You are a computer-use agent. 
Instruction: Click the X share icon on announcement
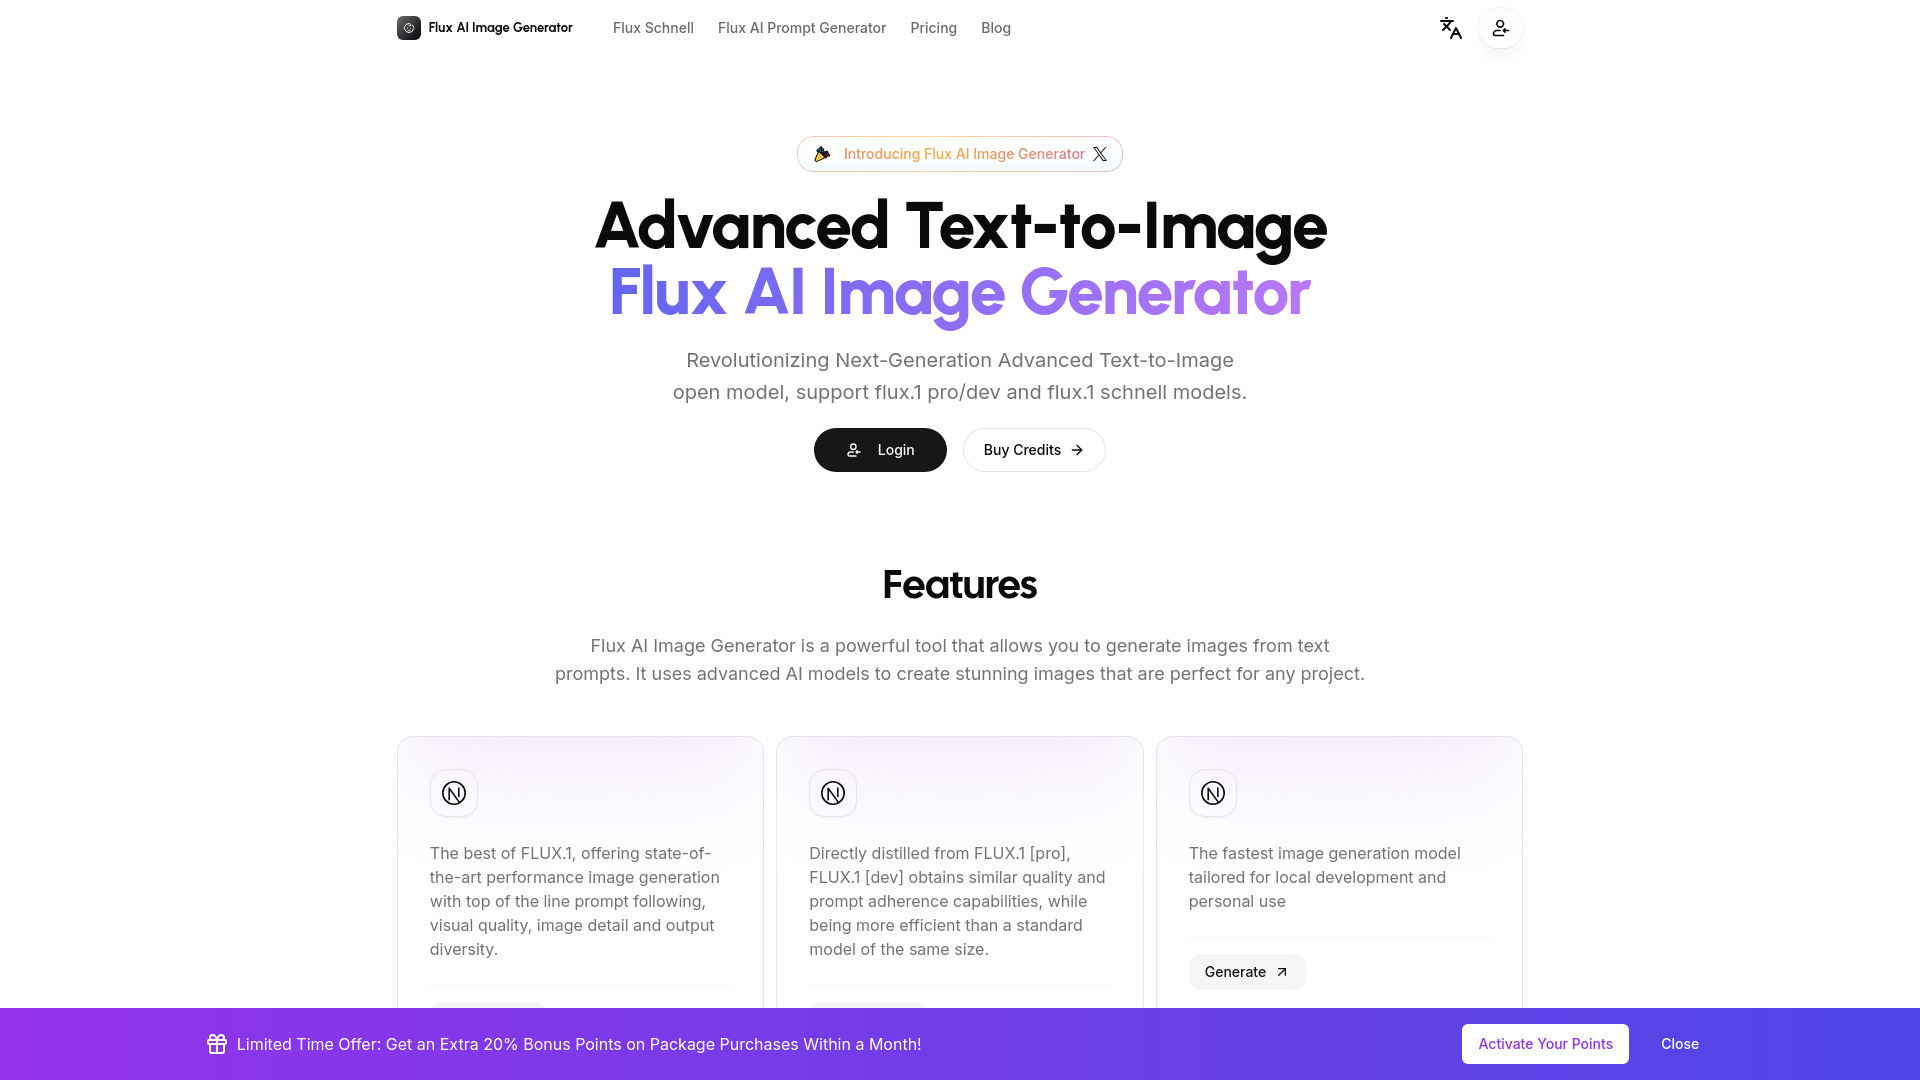pos(1098,154)
